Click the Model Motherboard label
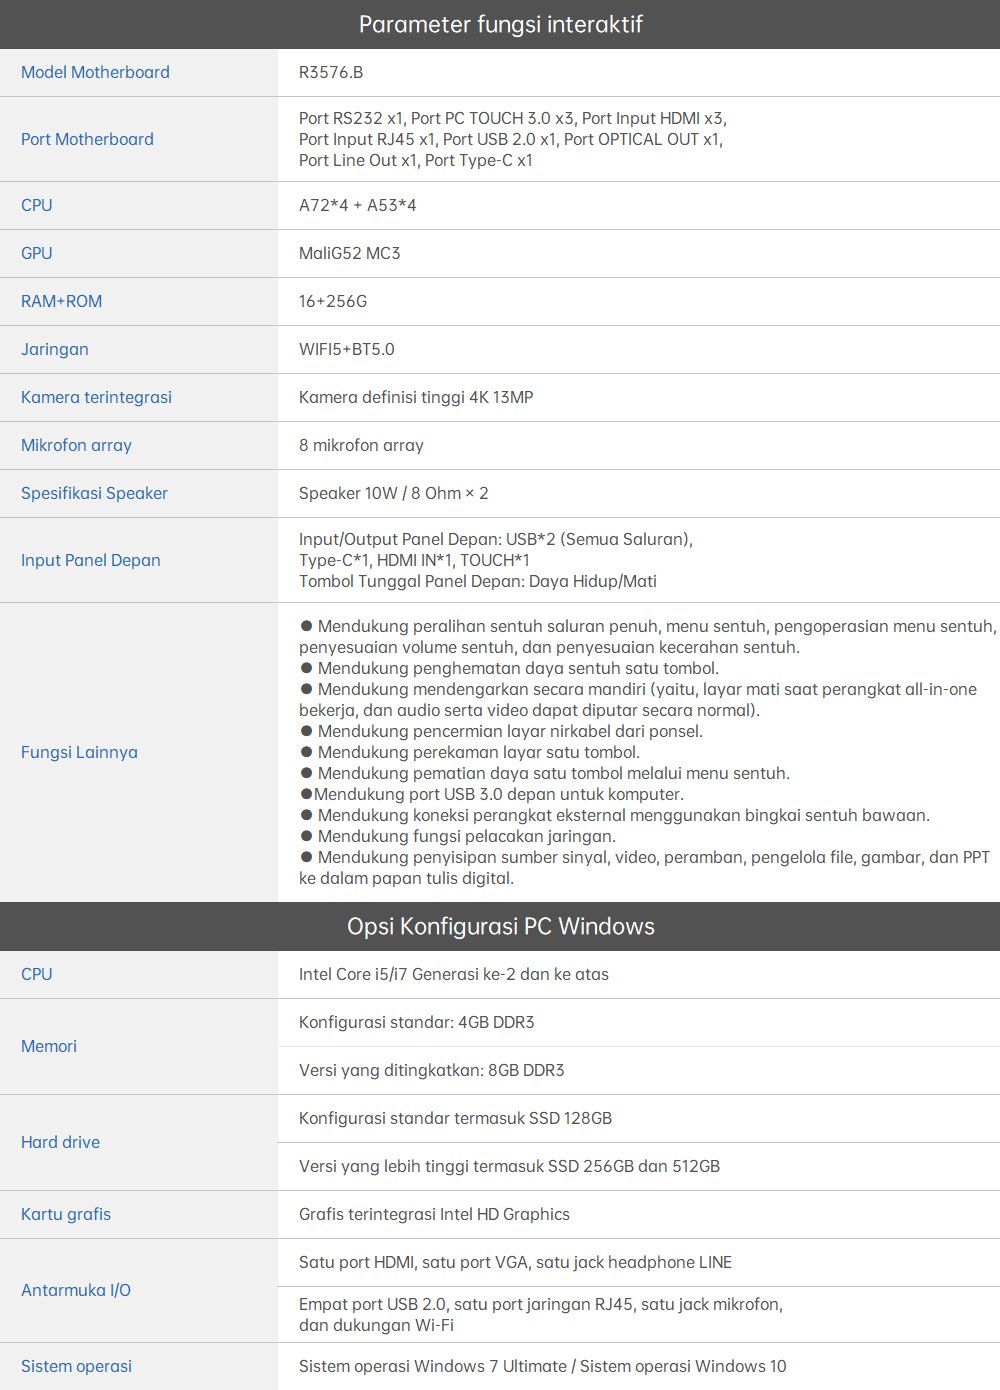 95,72
